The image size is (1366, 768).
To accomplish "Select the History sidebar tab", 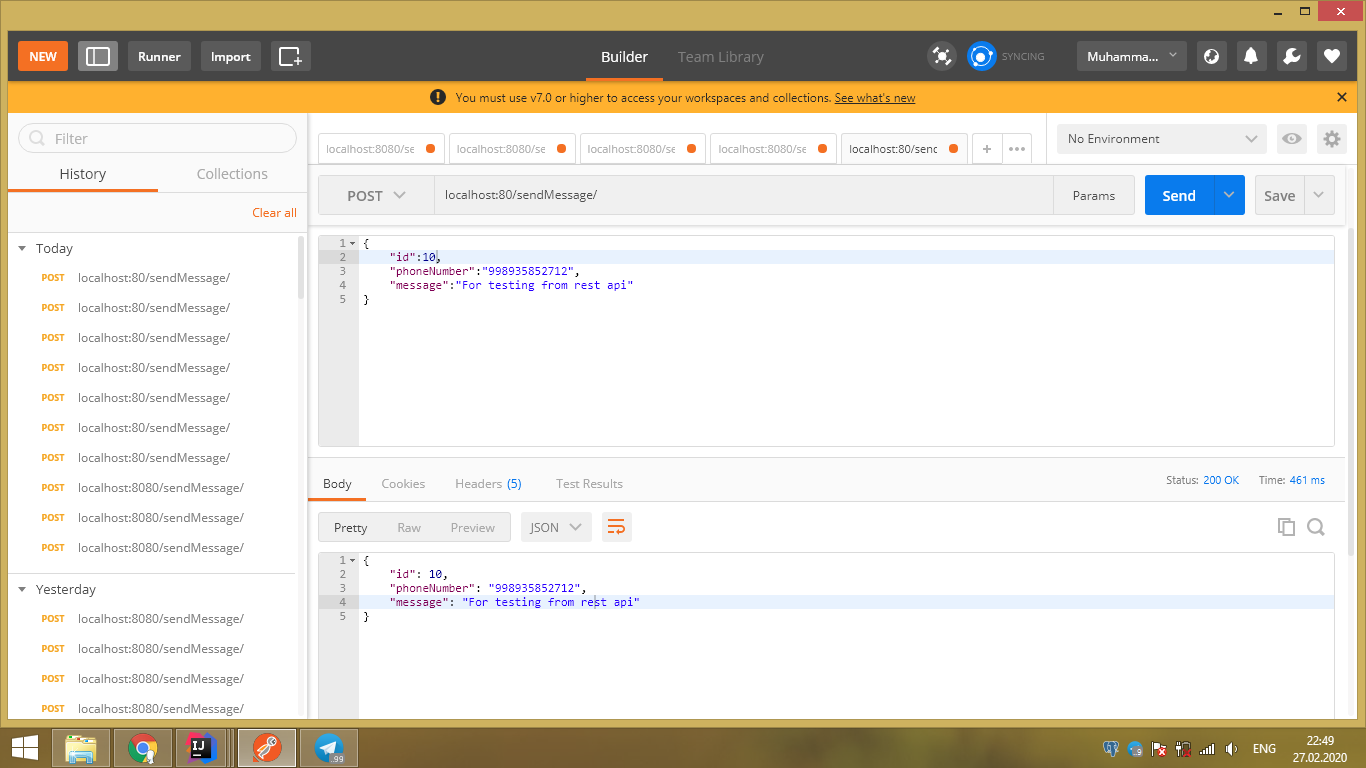I will (x=82, y=173).
